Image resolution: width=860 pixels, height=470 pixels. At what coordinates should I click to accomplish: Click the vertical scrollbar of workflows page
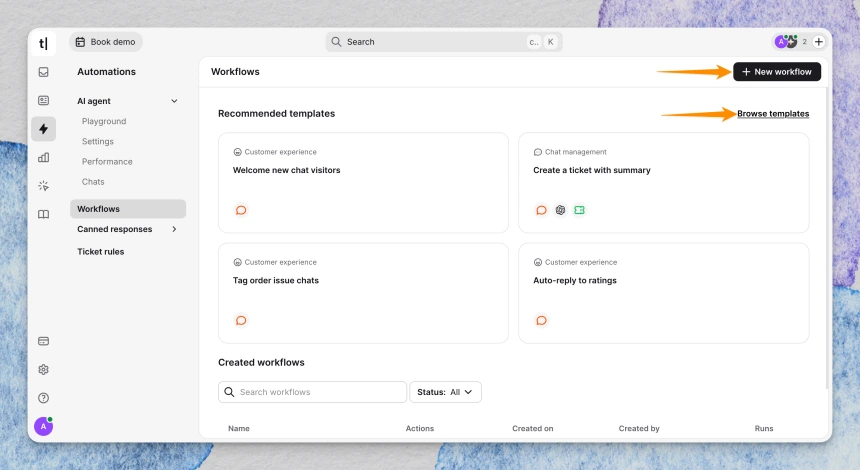coord(827,239)
